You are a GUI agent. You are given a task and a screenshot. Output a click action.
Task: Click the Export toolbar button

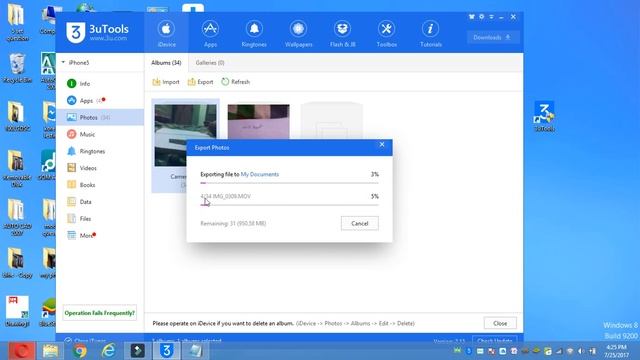pyautogui.click(x=200, y=82)
